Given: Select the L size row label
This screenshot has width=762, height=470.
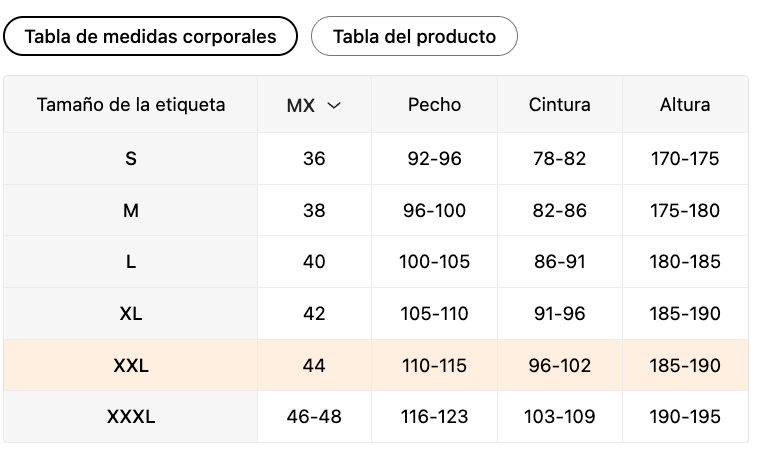Looking at the screenshot, I should click(131, 262).
